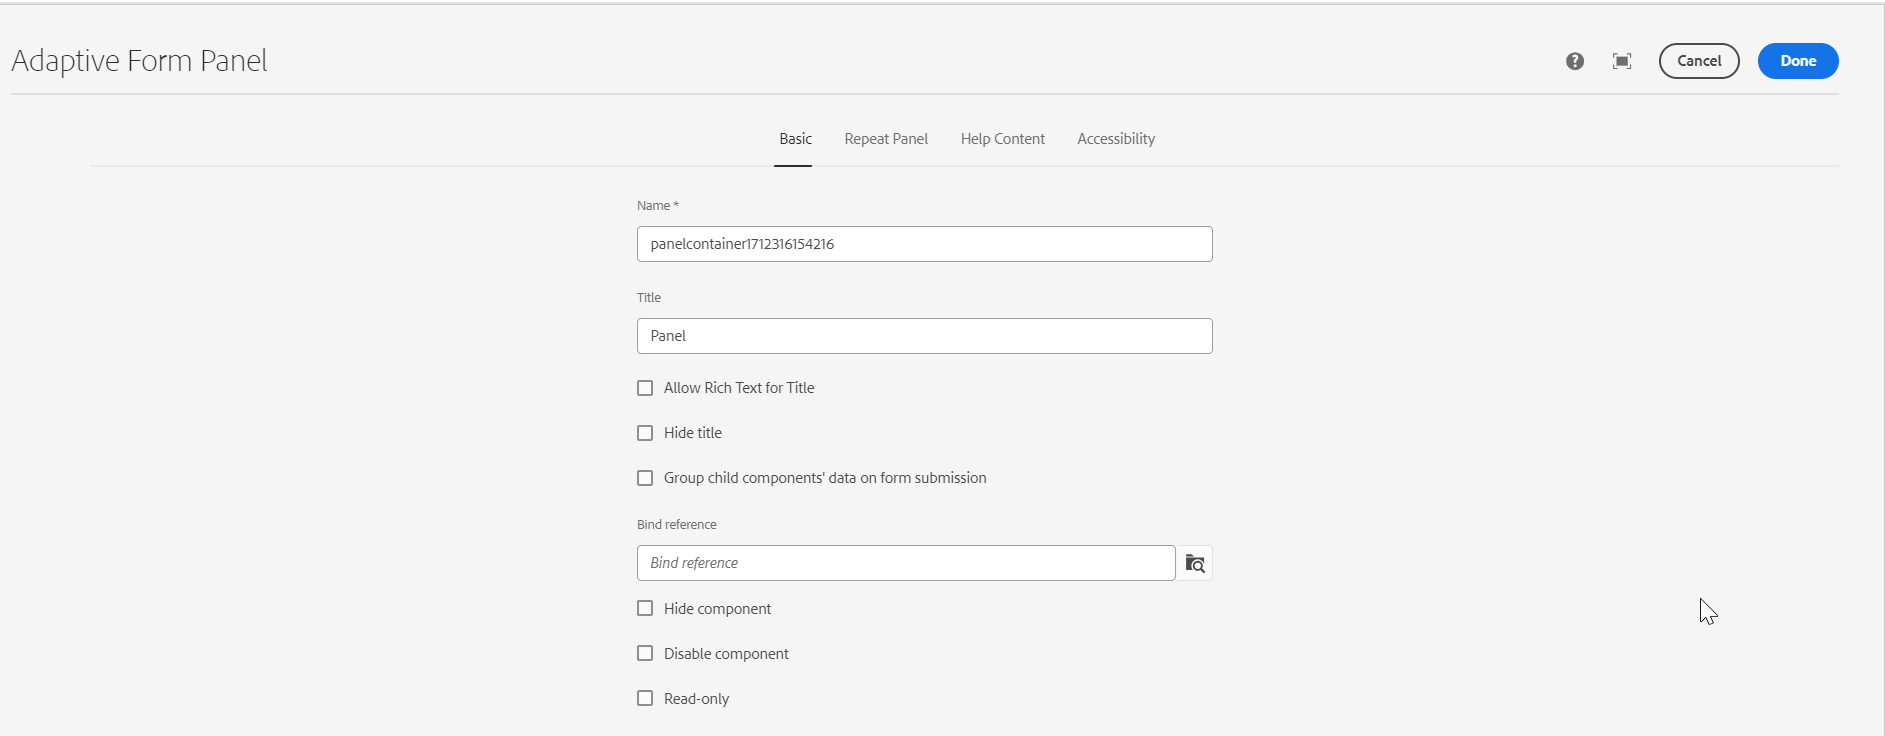The height and width of the screenshot is (736, 1885).
Task: Check the Hide component option
Action: [645, 608]
